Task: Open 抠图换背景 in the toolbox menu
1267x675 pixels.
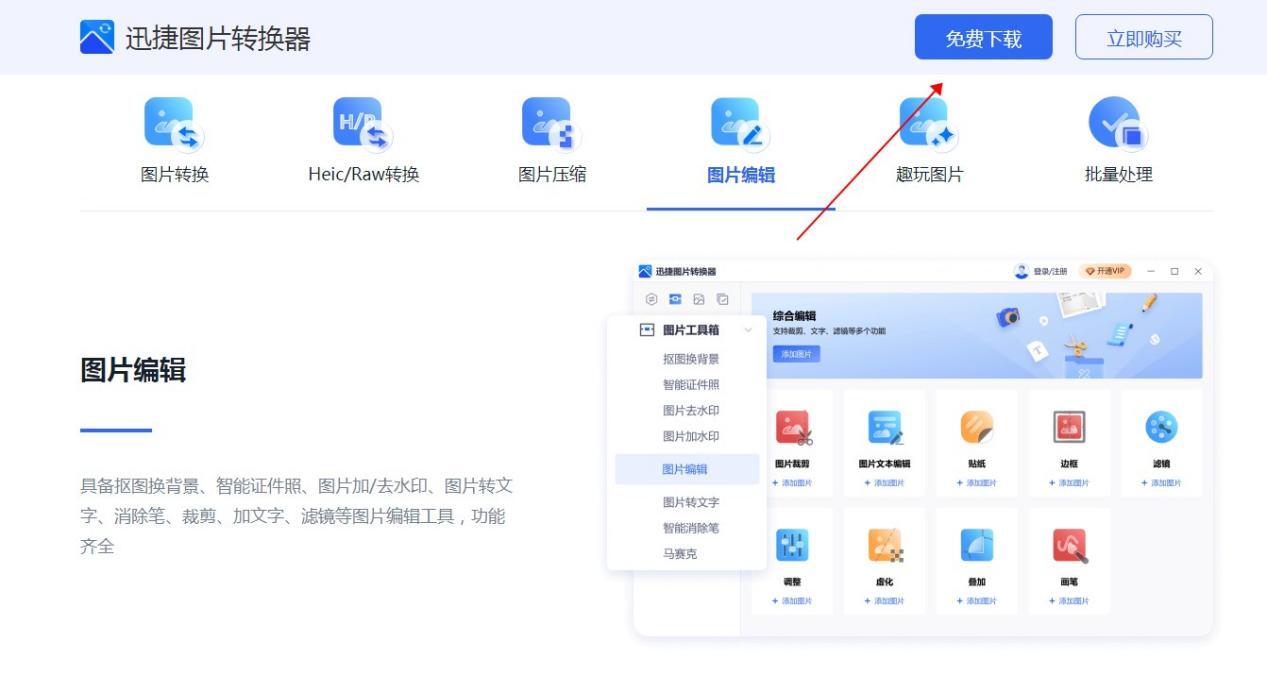Action: tap(690, 359)
